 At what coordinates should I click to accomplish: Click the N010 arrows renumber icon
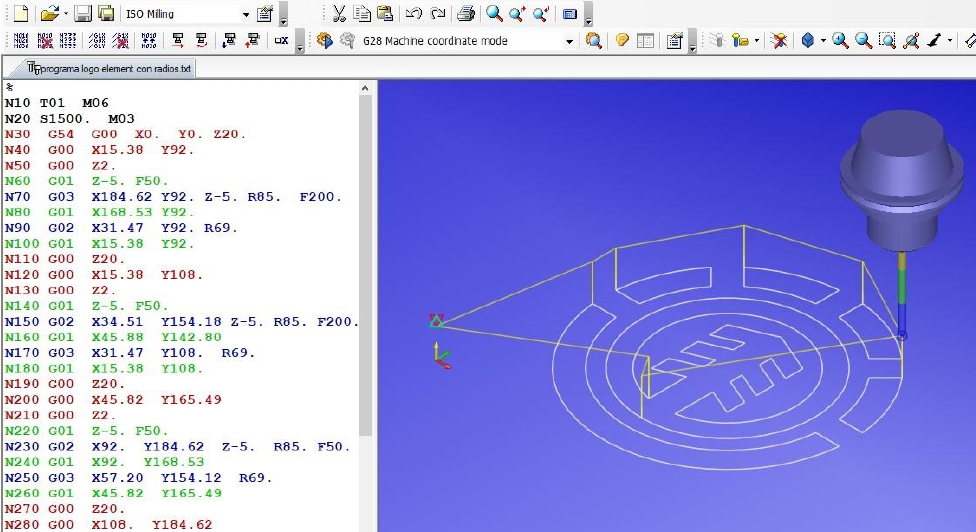[x=149, y=40]
